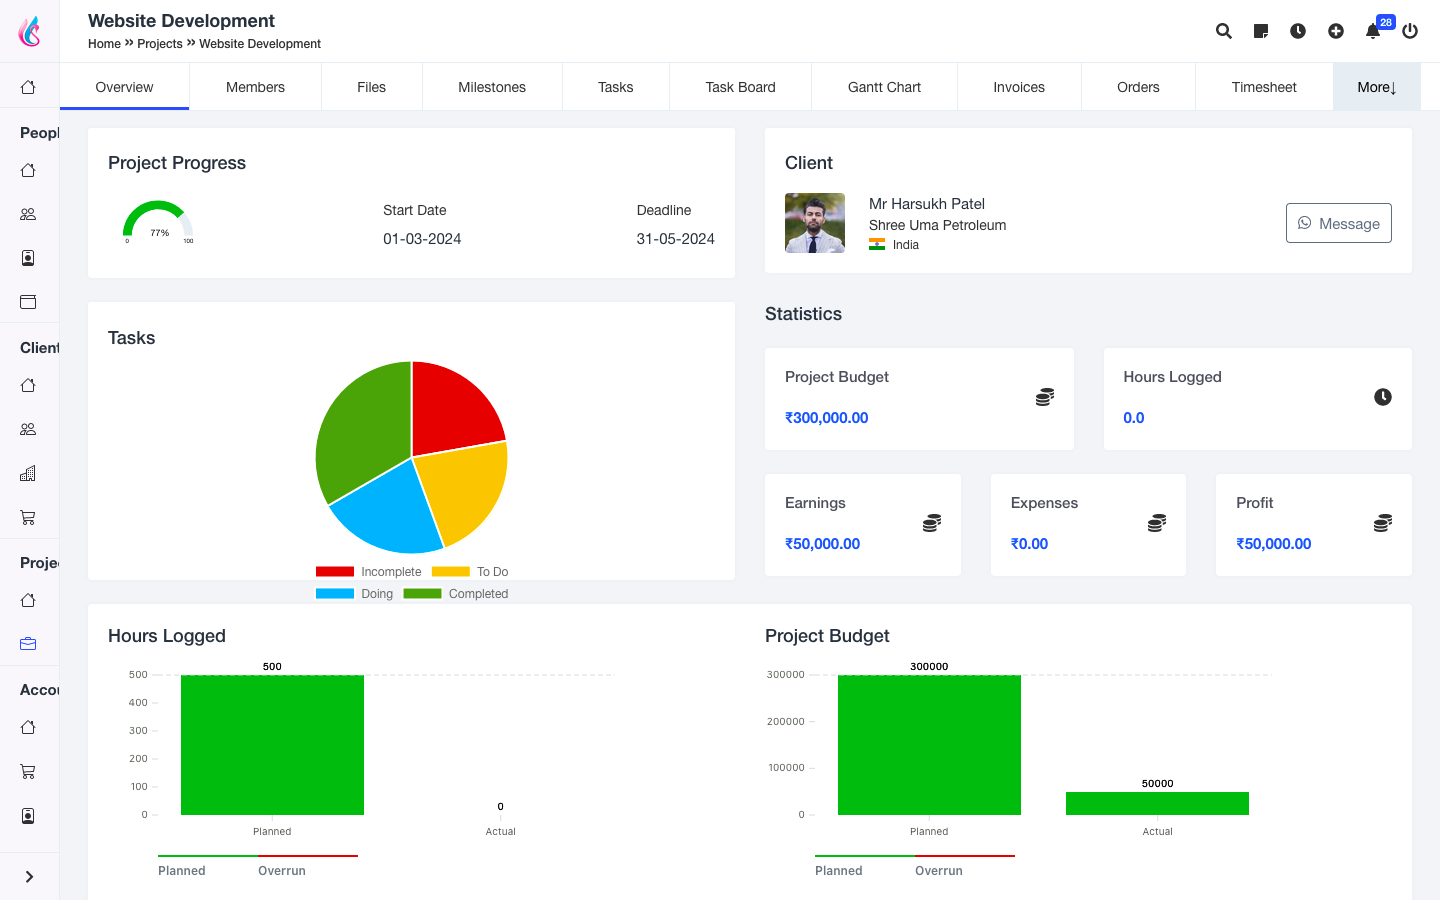Toggle the Completed legend entry
The image size is (1440, 900).
coord(457,594)
